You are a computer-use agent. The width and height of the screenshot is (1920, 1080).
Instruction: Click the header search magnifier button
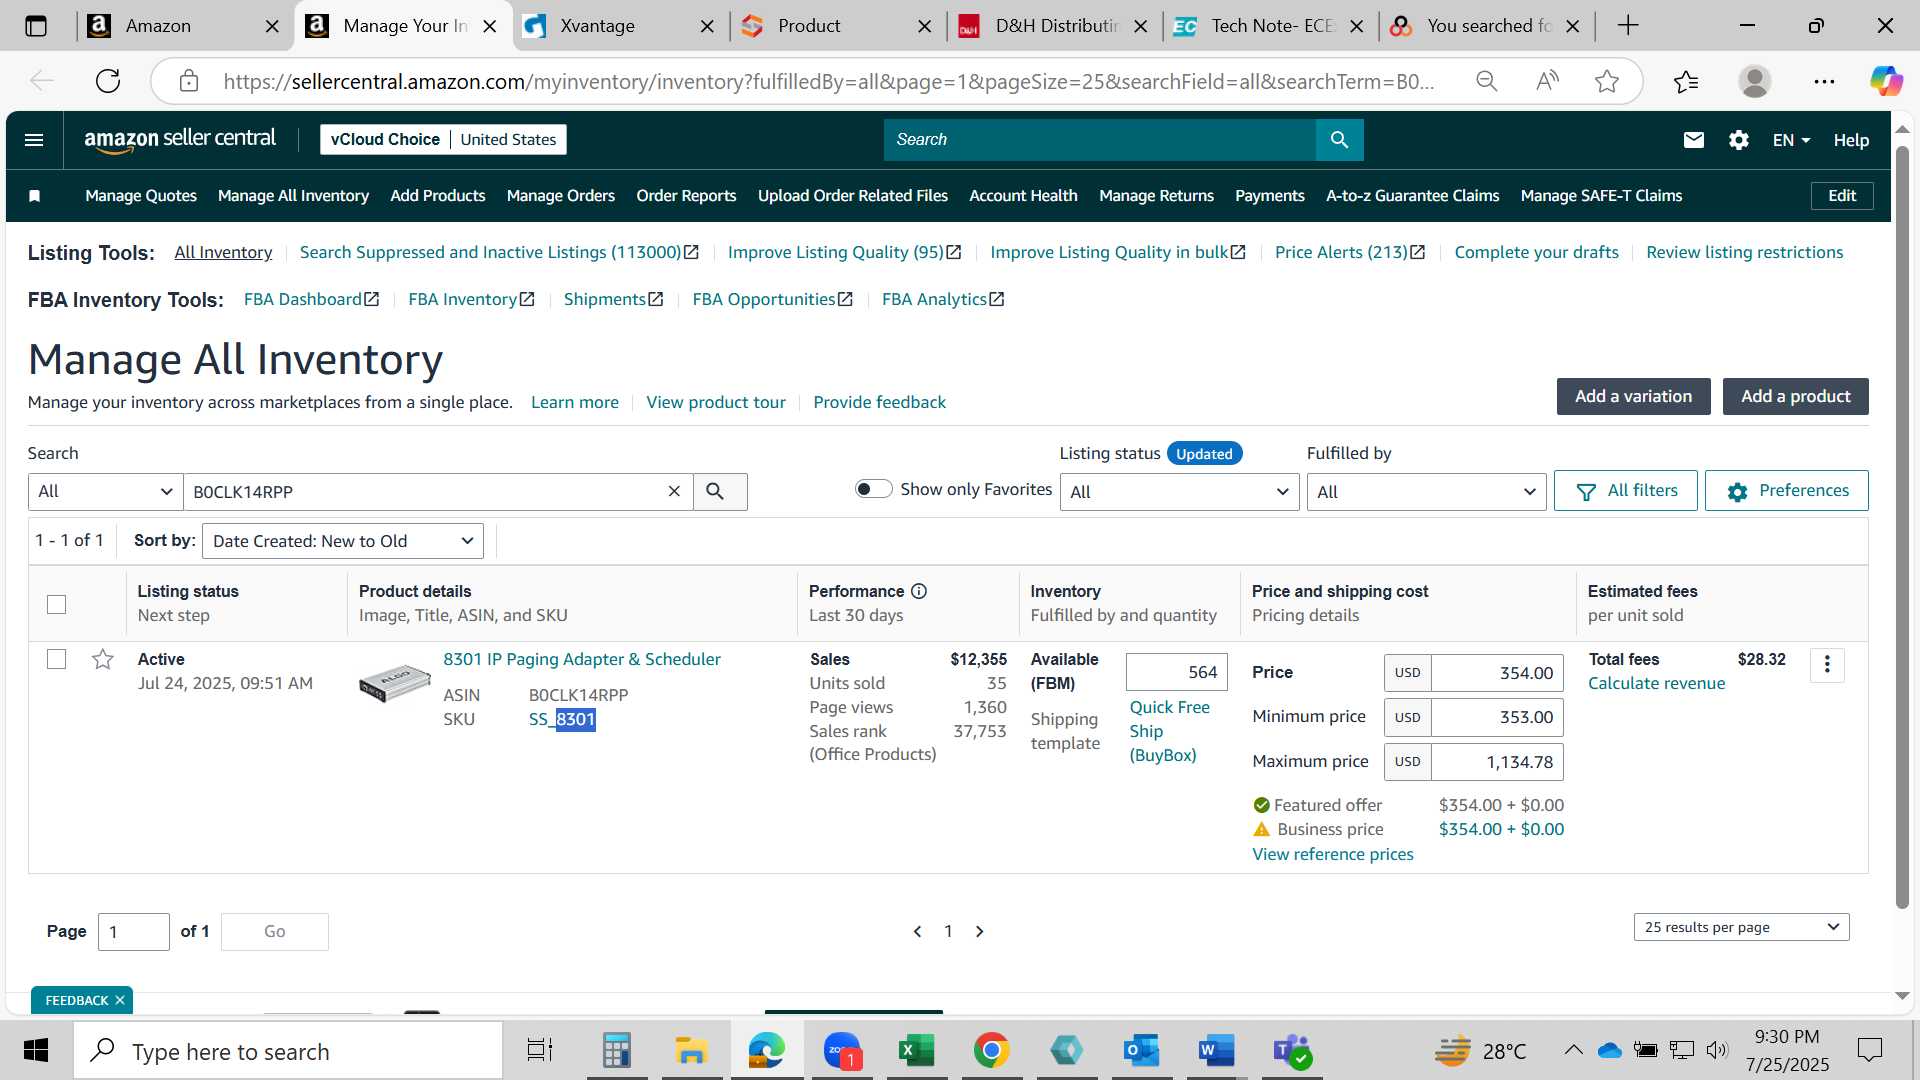click(1339, 140)
